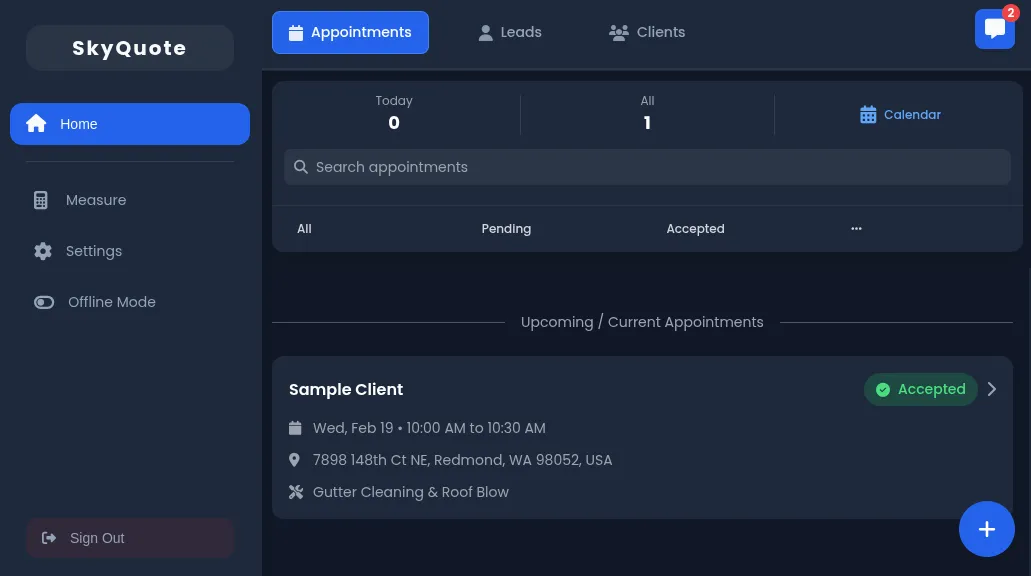
Task: Click the Accepted status badge
Action: point(921,389)
